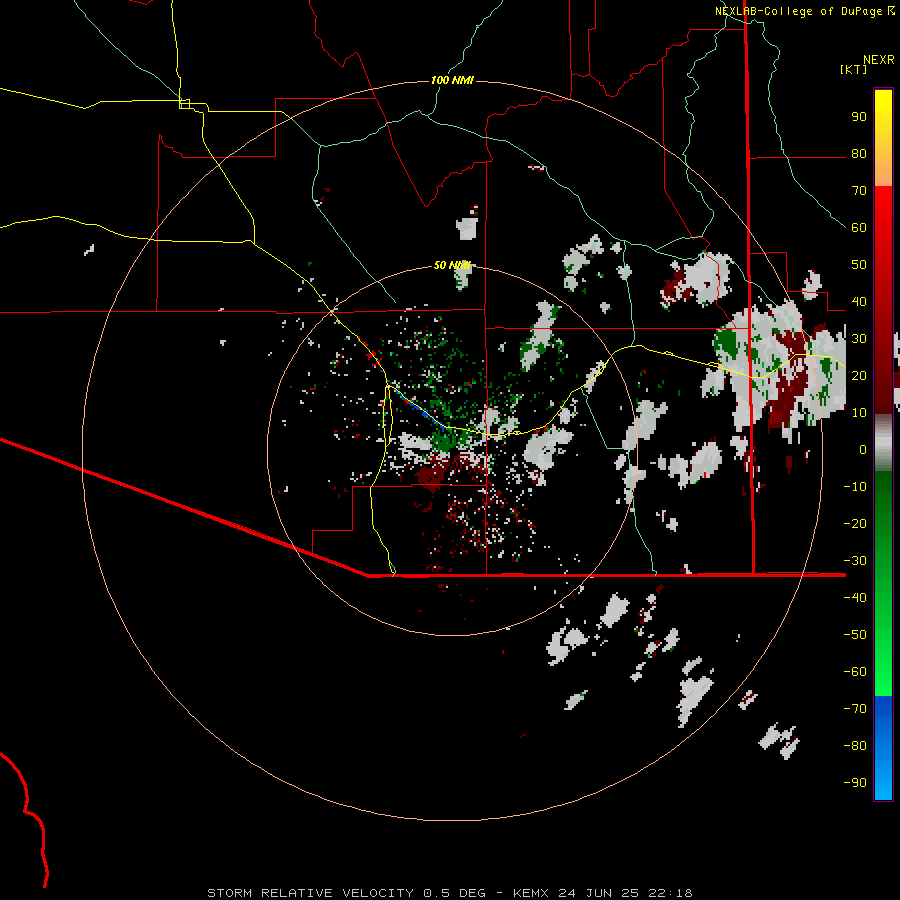Click the "NEXLAB-College of DuPage" header text
The height and width of the screenshot is (900, 900).
[x=800, y=11]
